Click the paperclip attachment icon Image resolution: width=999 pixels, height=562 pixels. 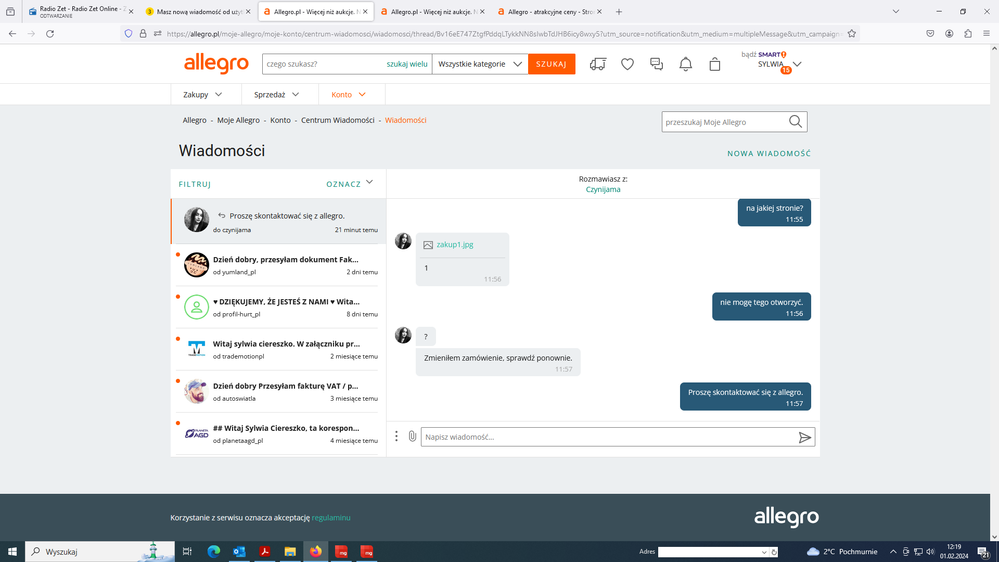coord(412,436)
